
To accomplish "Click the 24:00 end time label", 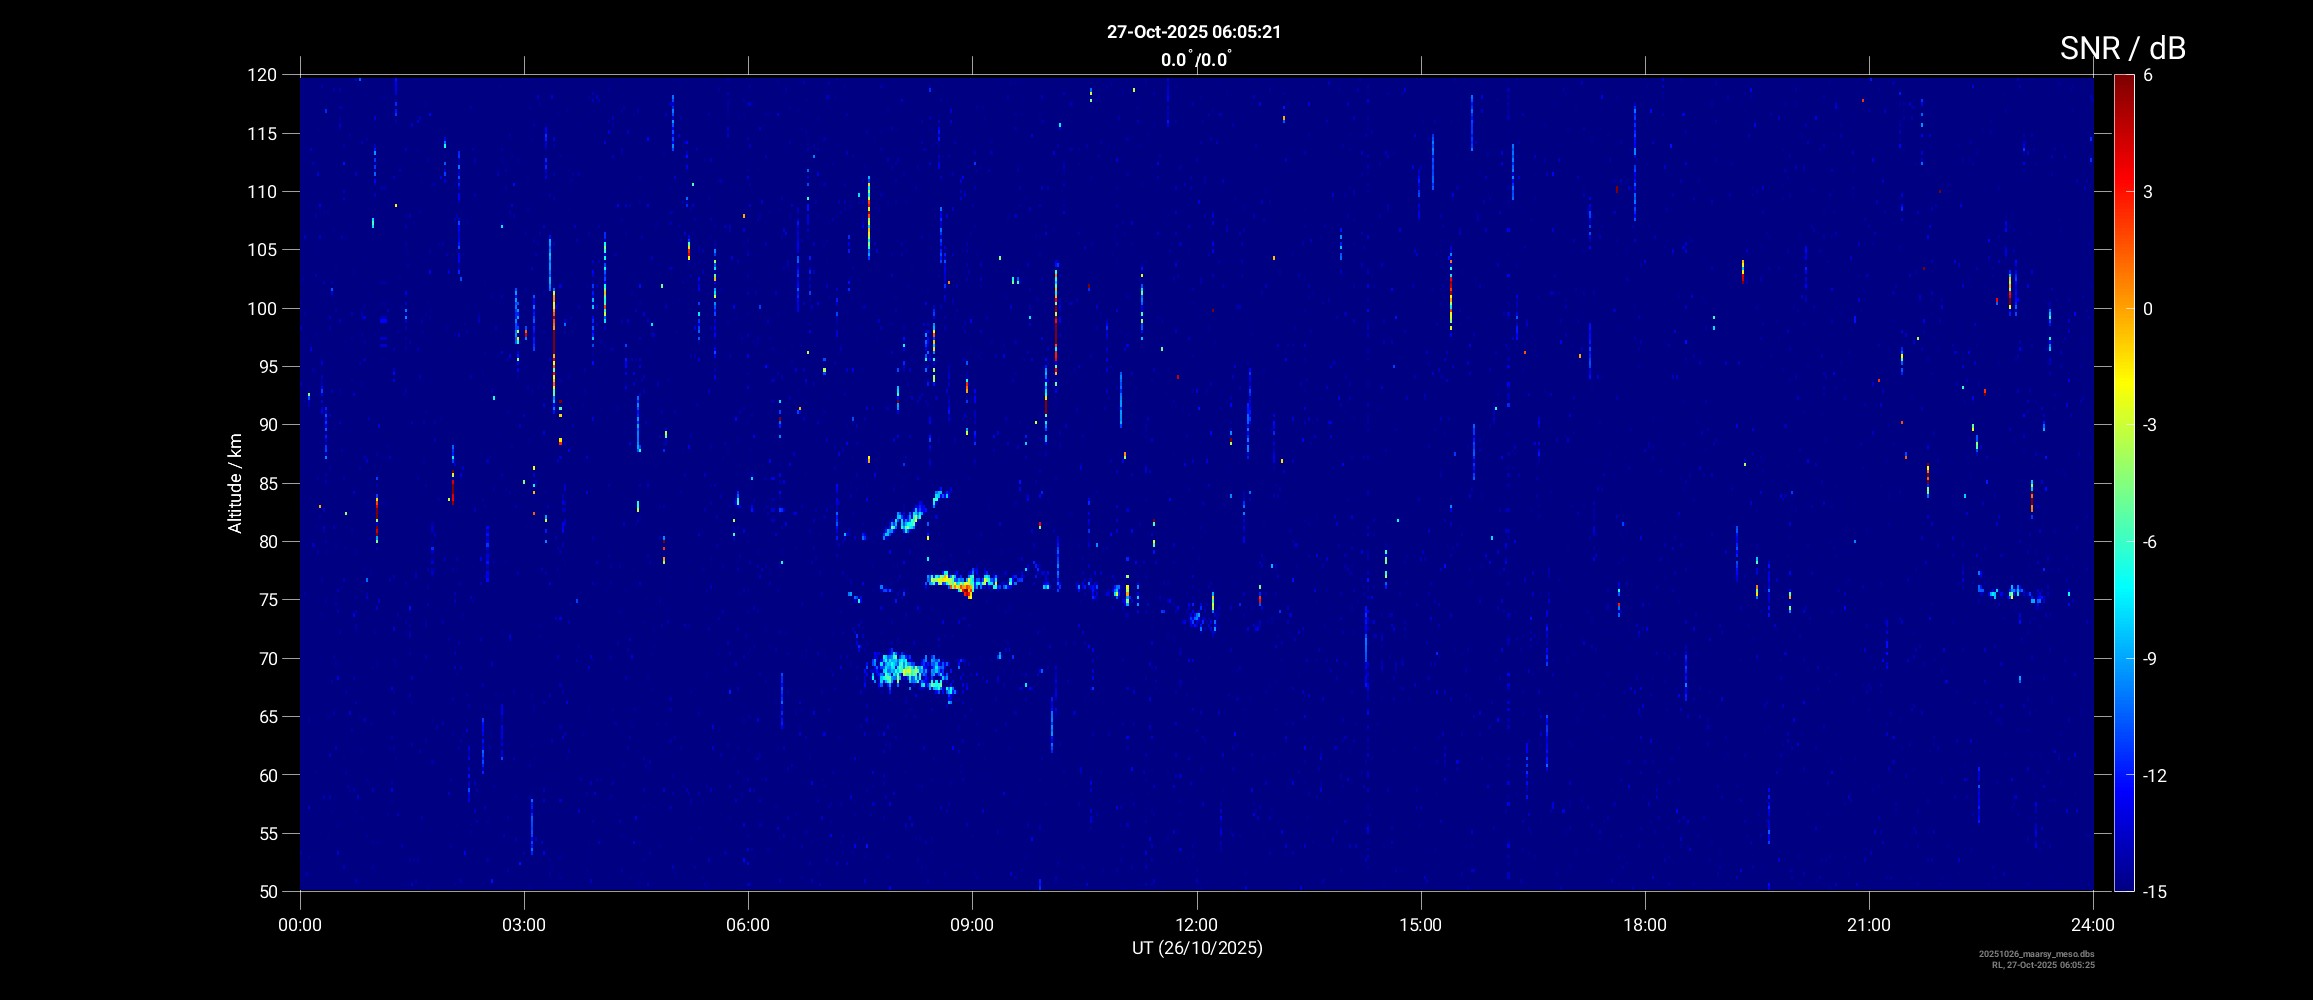I will pos(2092,925).
